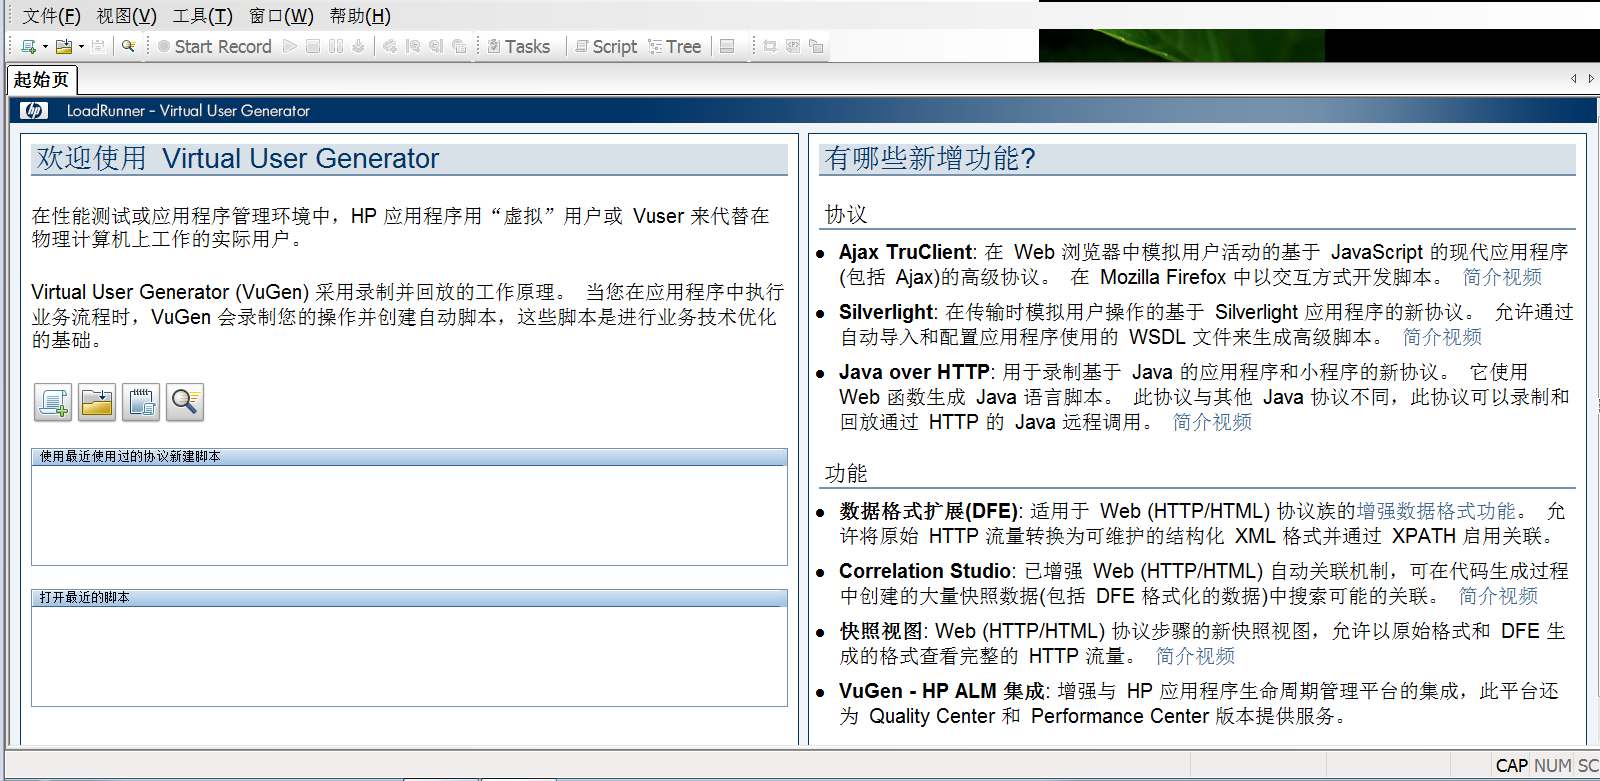Image resolution: width=1600 pixels, height=781 pixels.
Task: Open the 帮助(H) menu
Action: click(x=361, y=16)
